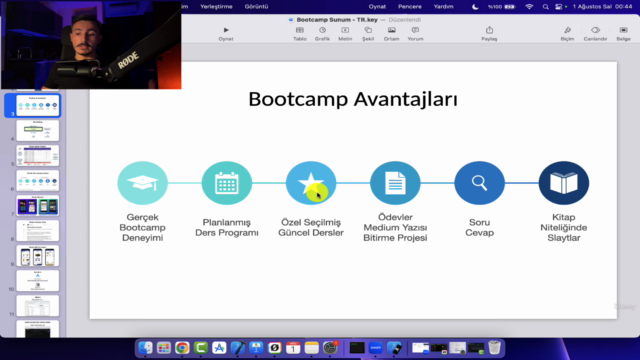Open Control Center in the menu bar
Viewport: 640px width, 360px height.
(559, 7)
